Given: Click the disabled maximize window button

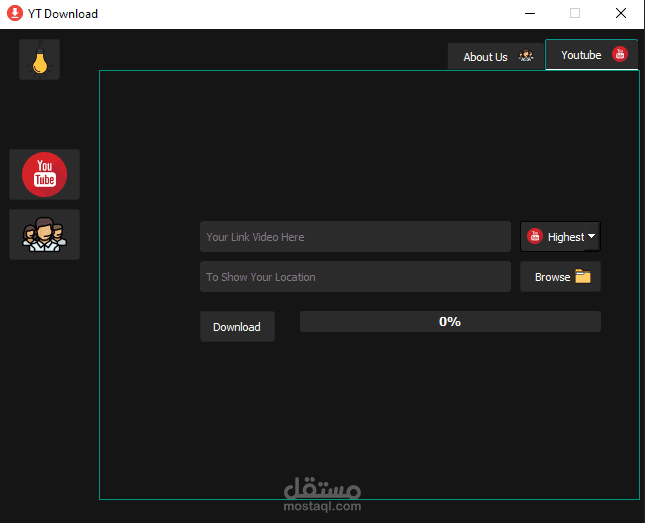Looking at the screenshot, I should 575,14.
